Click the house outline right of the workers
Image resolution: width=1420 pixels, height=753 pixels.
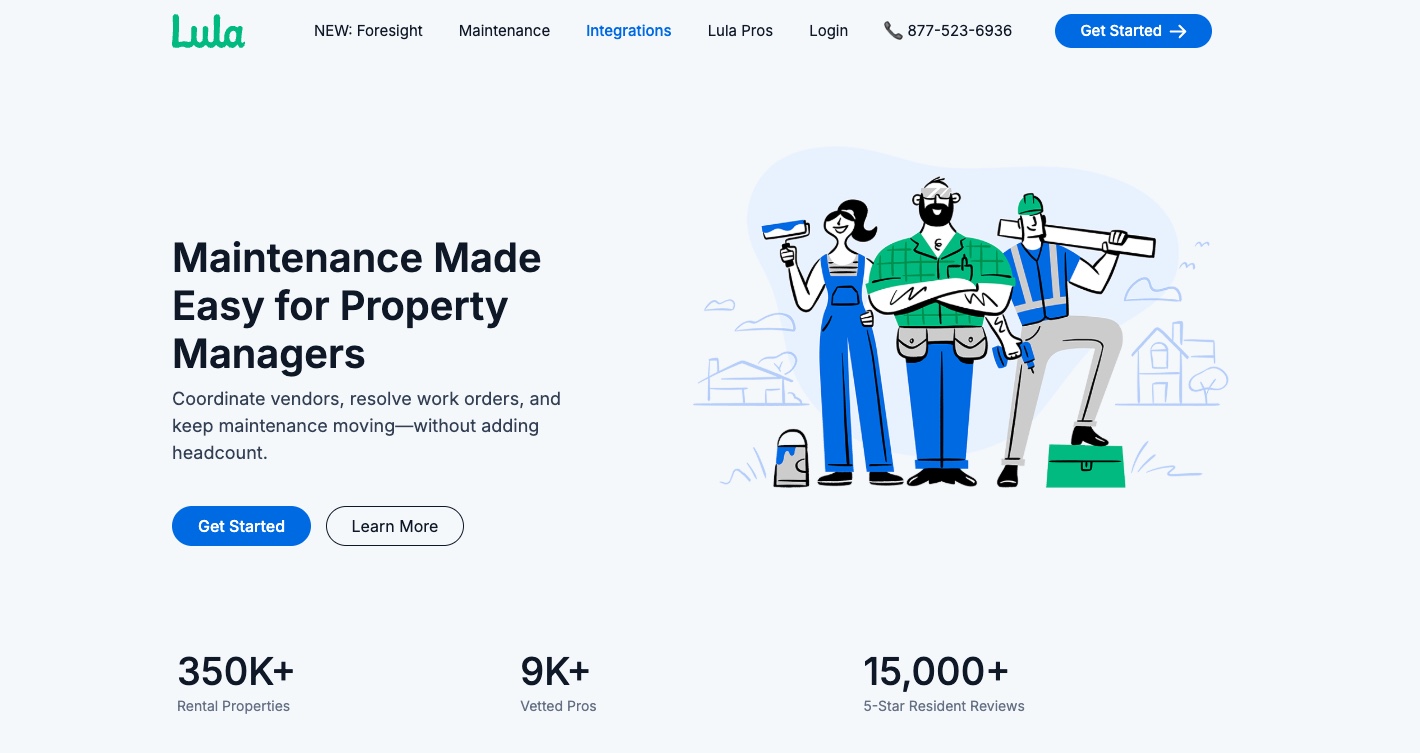tap(1161, 365)
